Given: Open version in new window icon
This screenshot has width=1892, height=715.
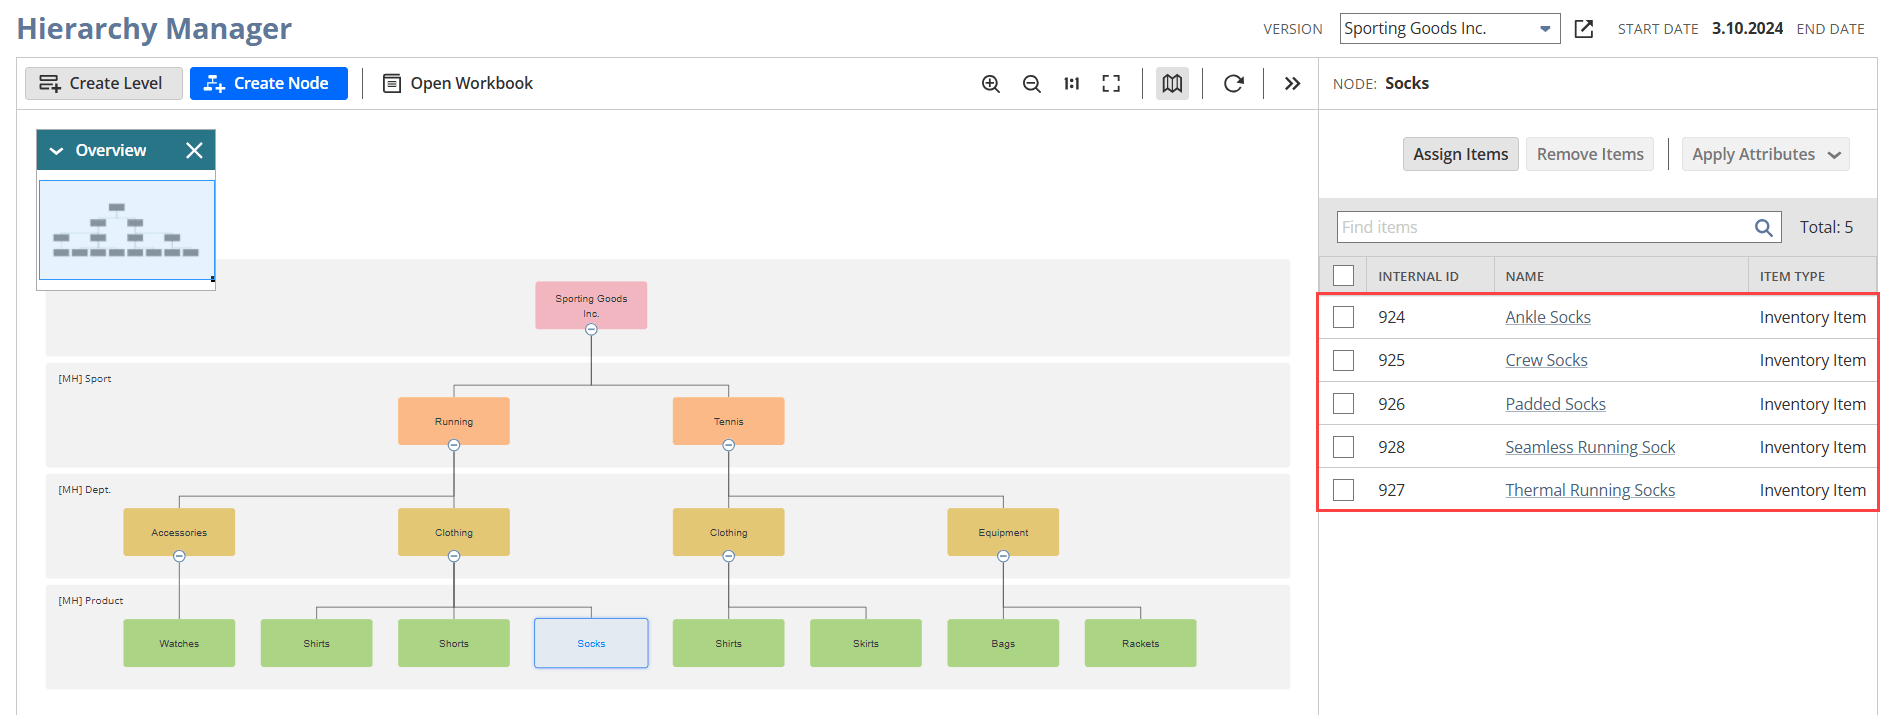Looking at the screenshot, I should 1584,29.
